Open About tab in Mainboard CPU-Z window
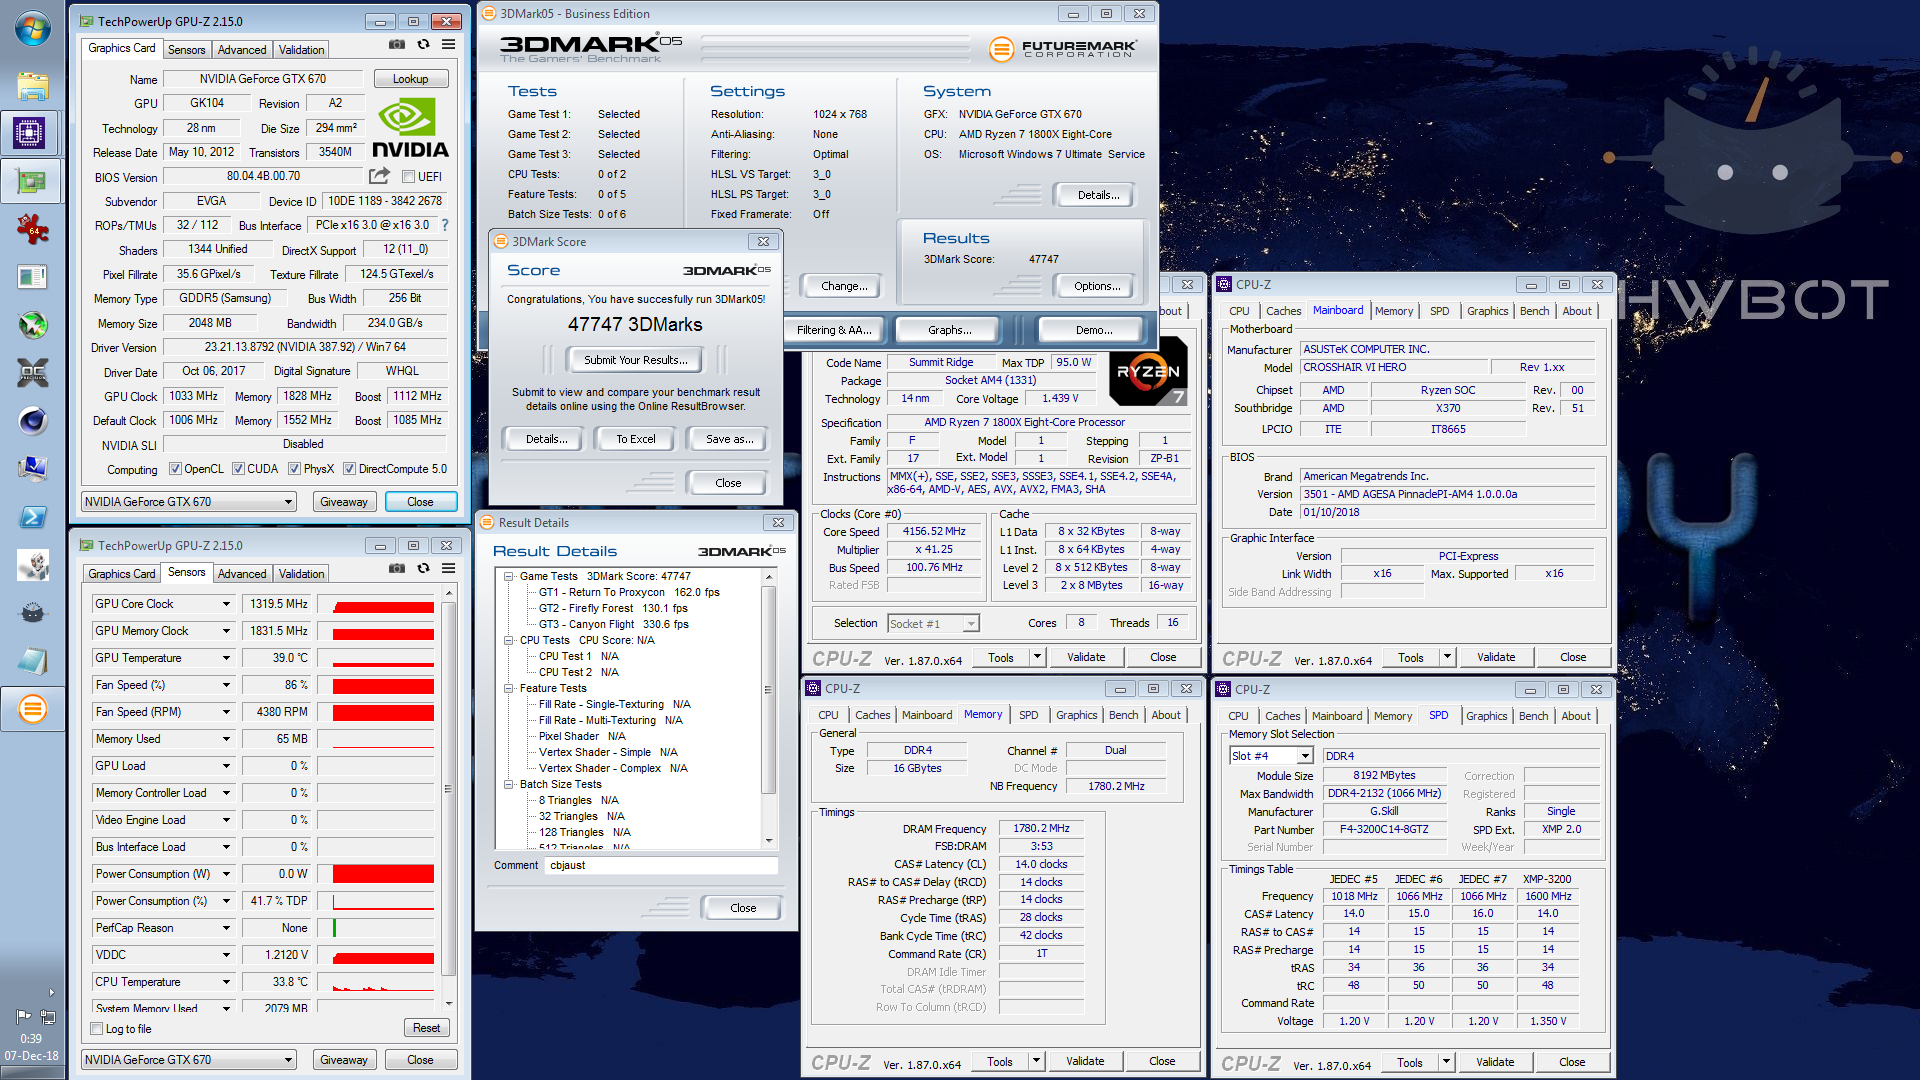Screen dimensions: 1920x1080 (x=1577, y=311)
